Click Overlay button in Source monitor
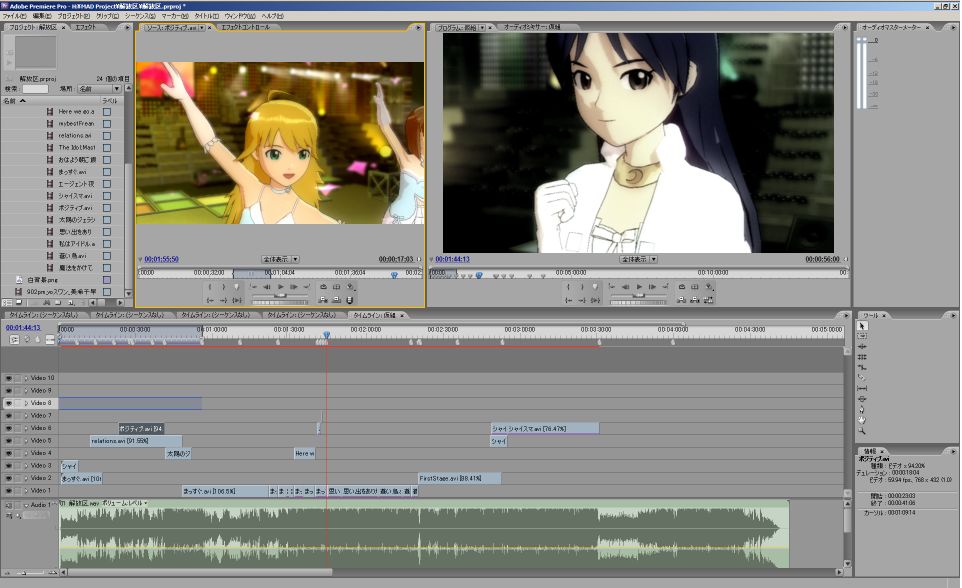Screen dimensions: 962x588 coord(336,300)
